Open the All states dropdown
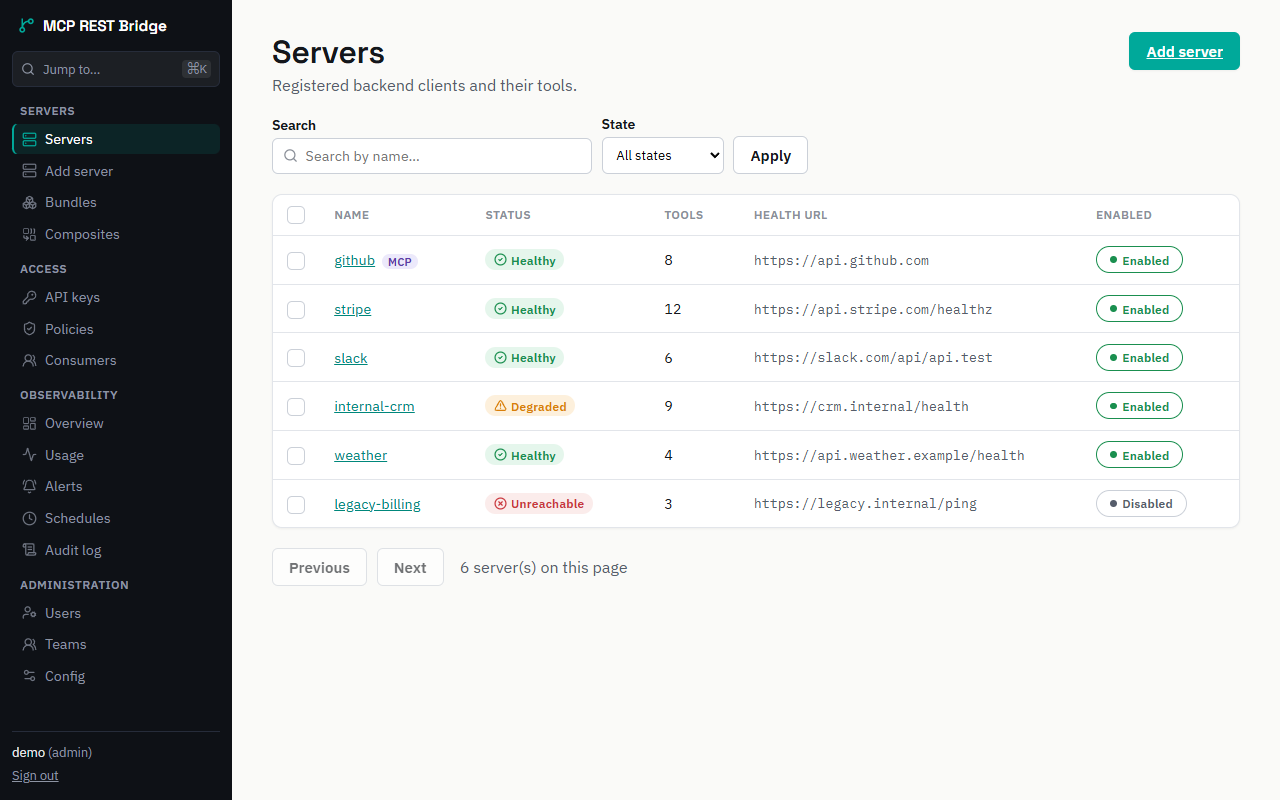This screenshot has width=1280, height=800. pyautogui.click(x=663, y=155)
